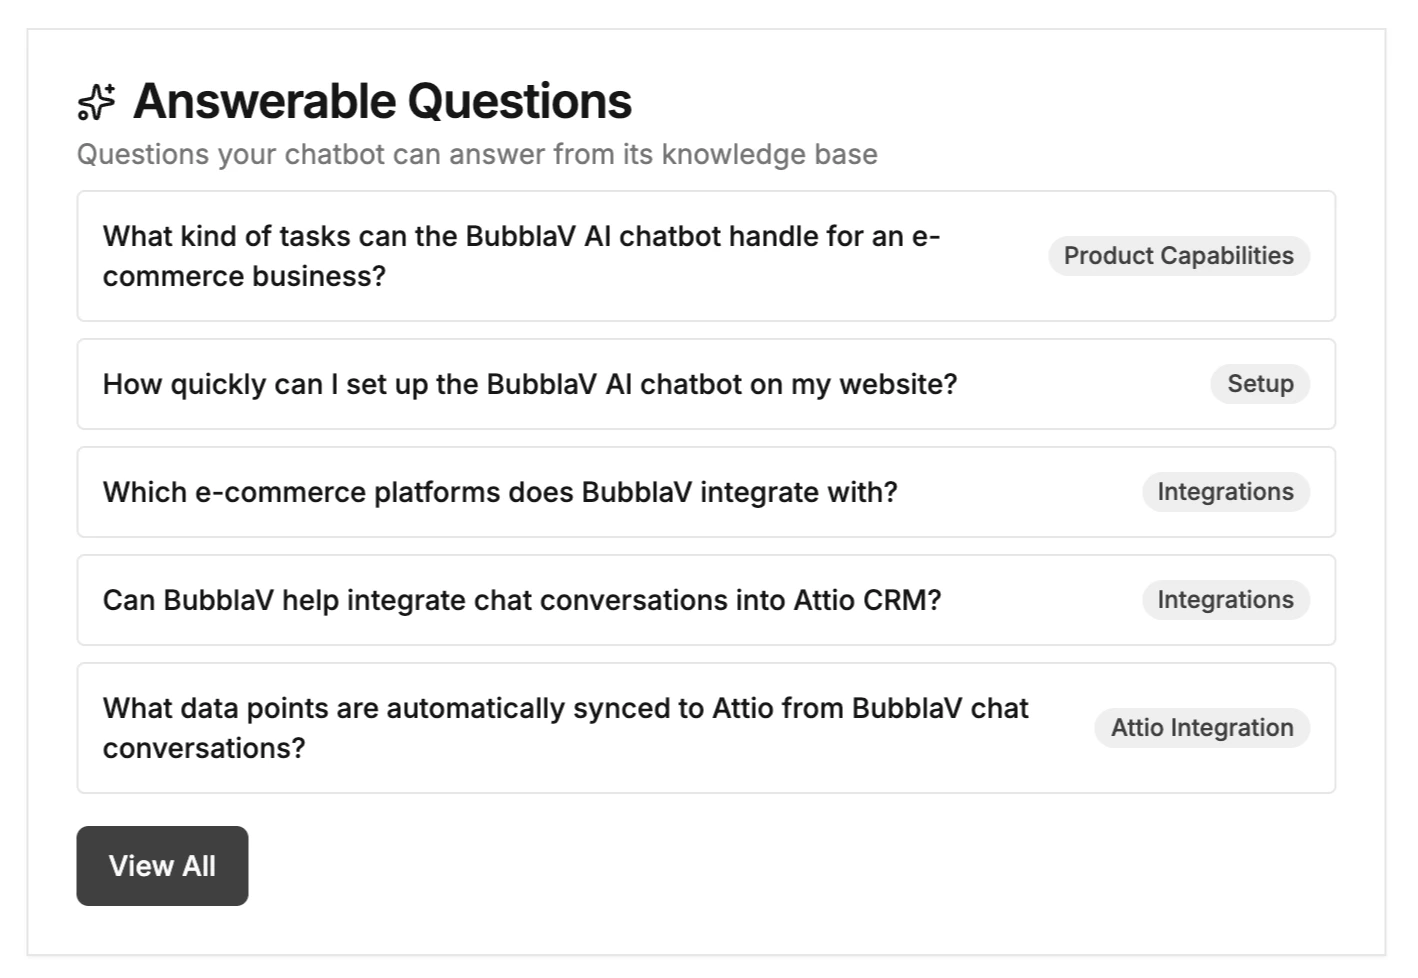Click the sparkle icon next to Answerable Questions
This screenshot has height=978, width=1418.
97,100
